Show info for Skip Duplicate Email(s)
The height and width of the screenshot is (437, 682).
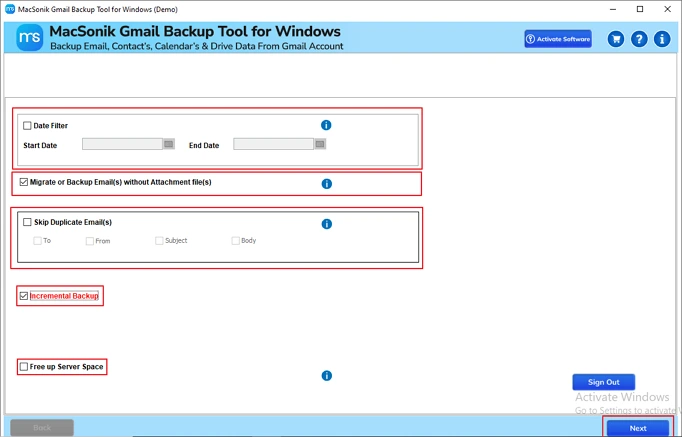[x=327, y=224]
